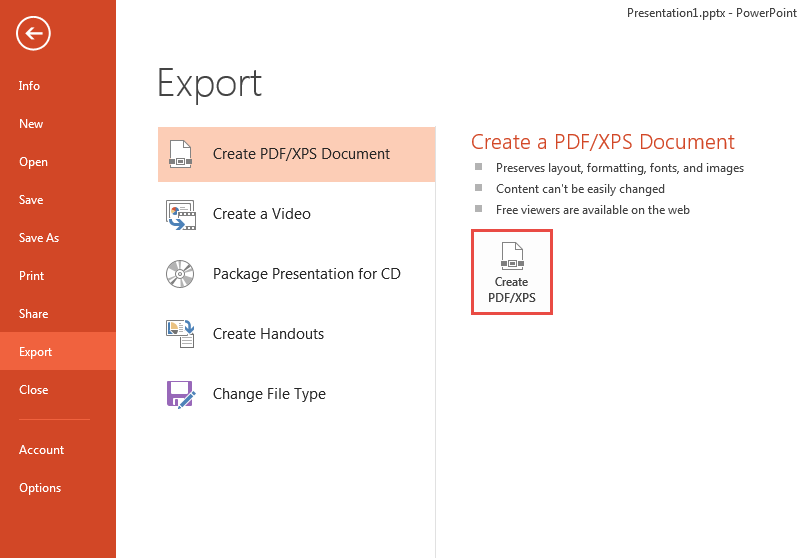The image size is (802, 558).
Task: Select the Export sidebar item
Action: click(x=36, y=352)
